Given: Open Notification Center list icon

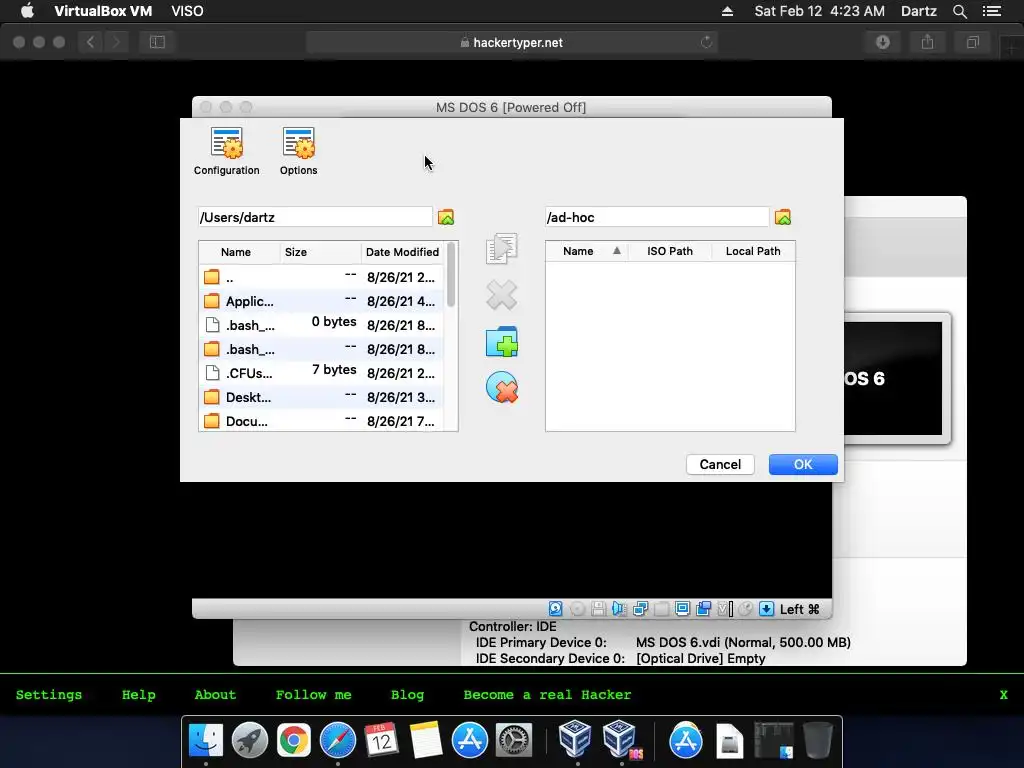Looking at the screenshot, I should tap(992, 11).
